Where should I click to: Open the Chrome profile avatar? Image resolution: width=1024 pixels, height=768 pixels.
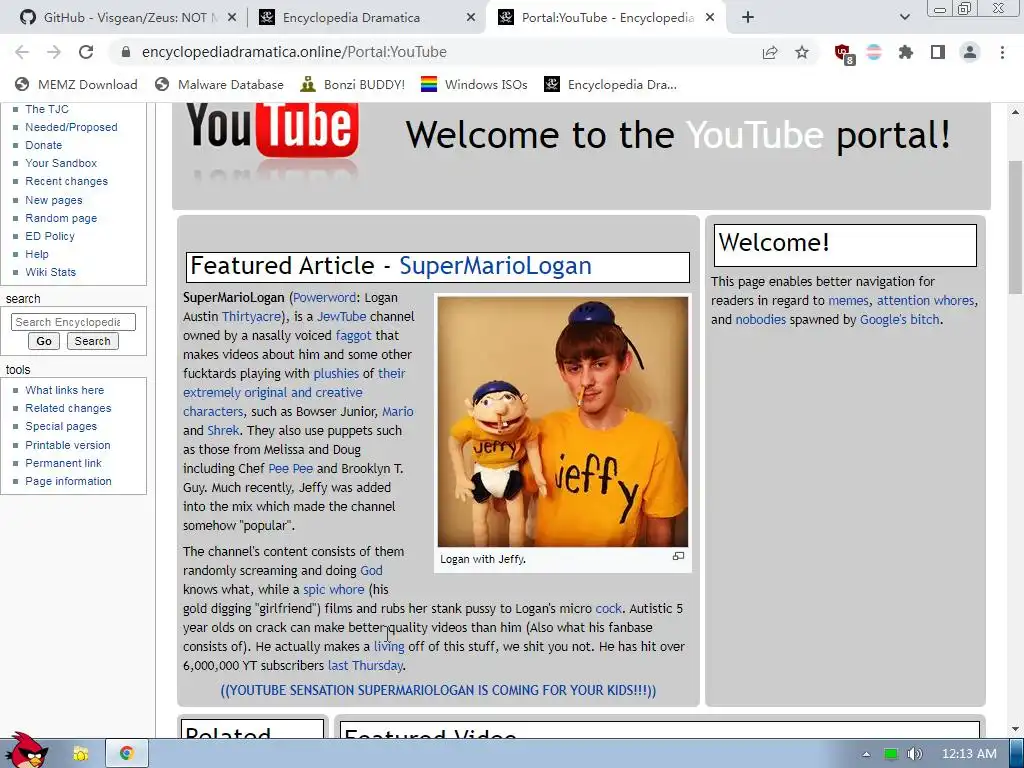coord(970,52)
